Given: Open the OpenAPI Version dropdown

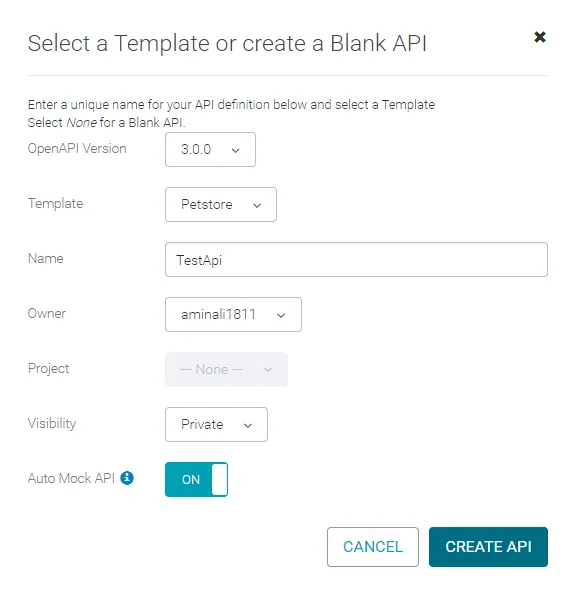Looking at the screenshot, I should (210, 149).
